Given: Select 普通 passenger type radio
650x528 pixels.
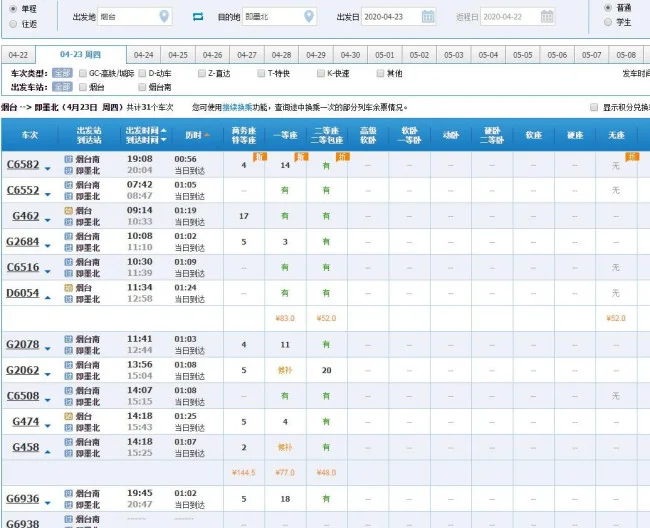Looking at the screenshot, I should tap(608, 7).
